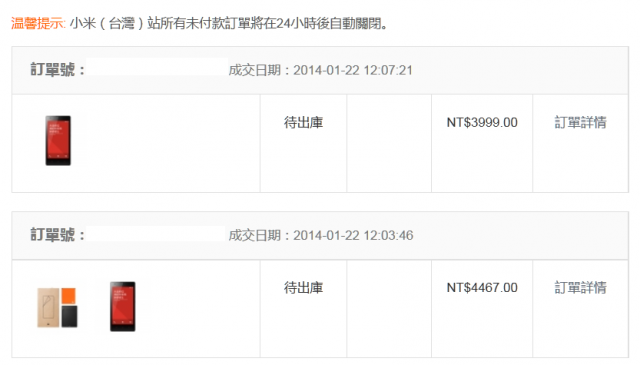Click empty column between 待出庫 and NT$4467.00
Image resolution: width=640 pixels, height=365 pixels.
[x=389, y=309]
